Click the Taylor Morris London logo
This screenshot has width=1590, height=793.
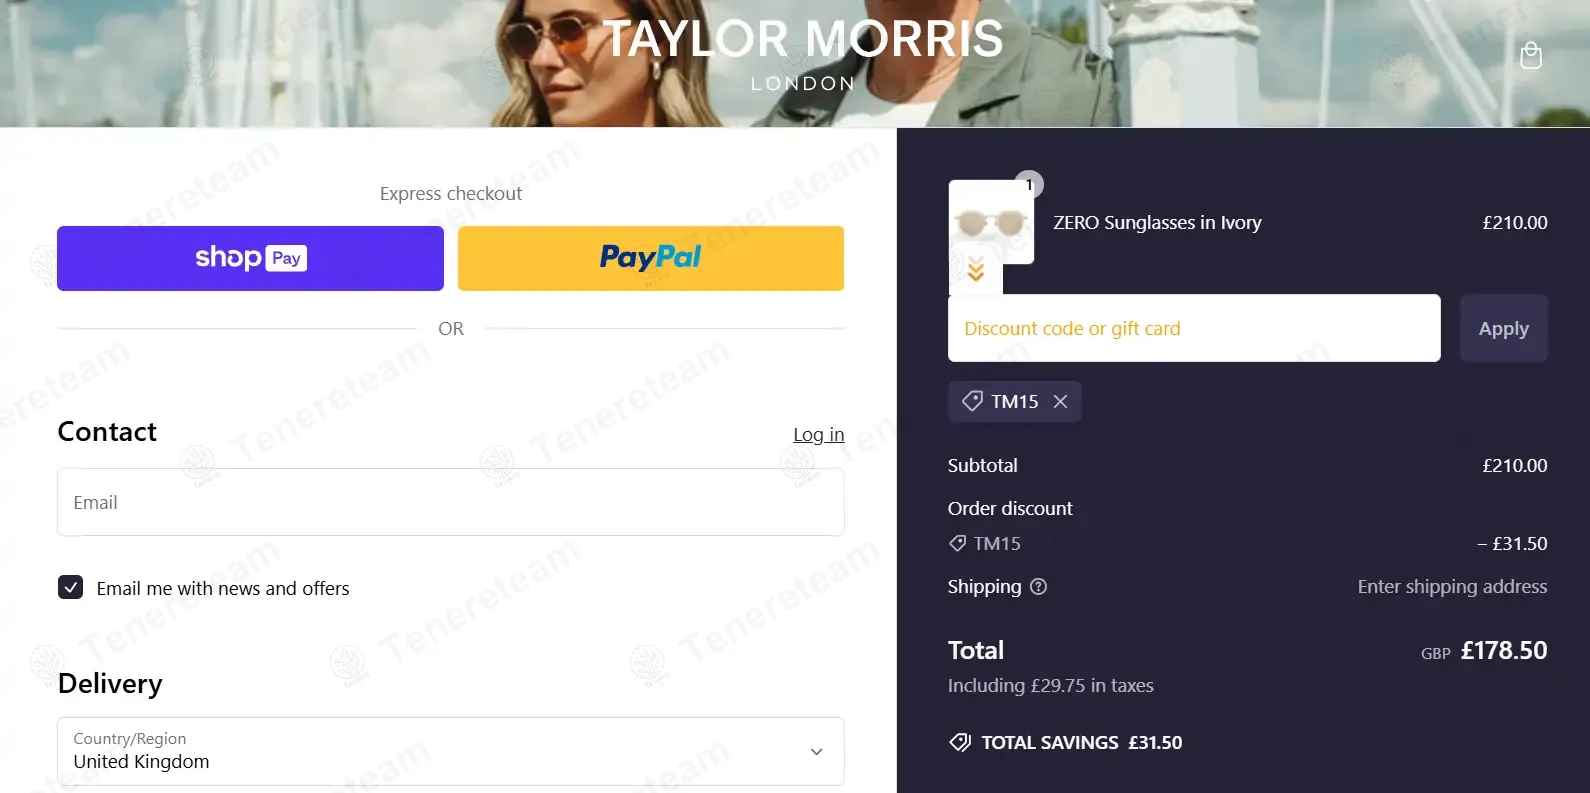tap(802, 54)
